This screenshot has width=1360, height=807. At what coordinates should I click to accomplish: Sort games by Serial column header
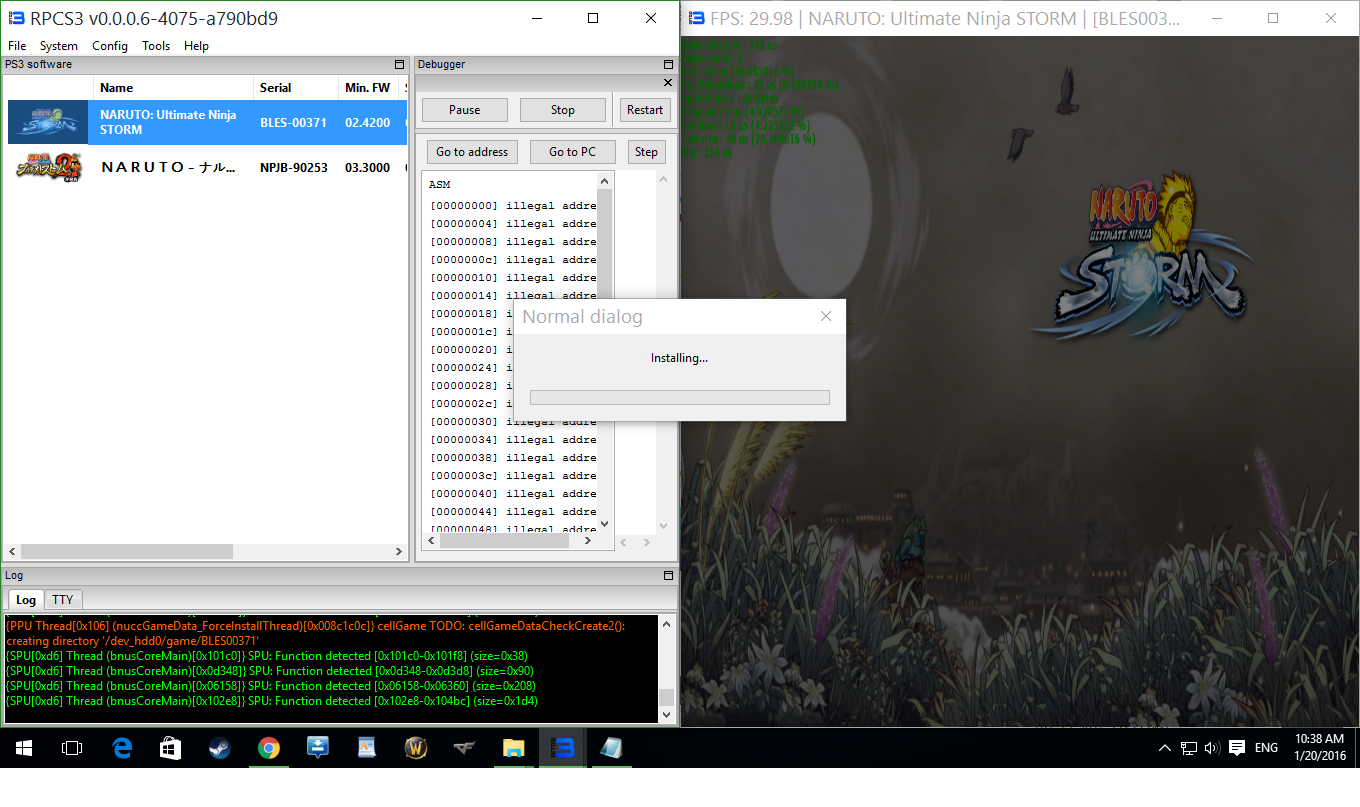click(296, 88)
